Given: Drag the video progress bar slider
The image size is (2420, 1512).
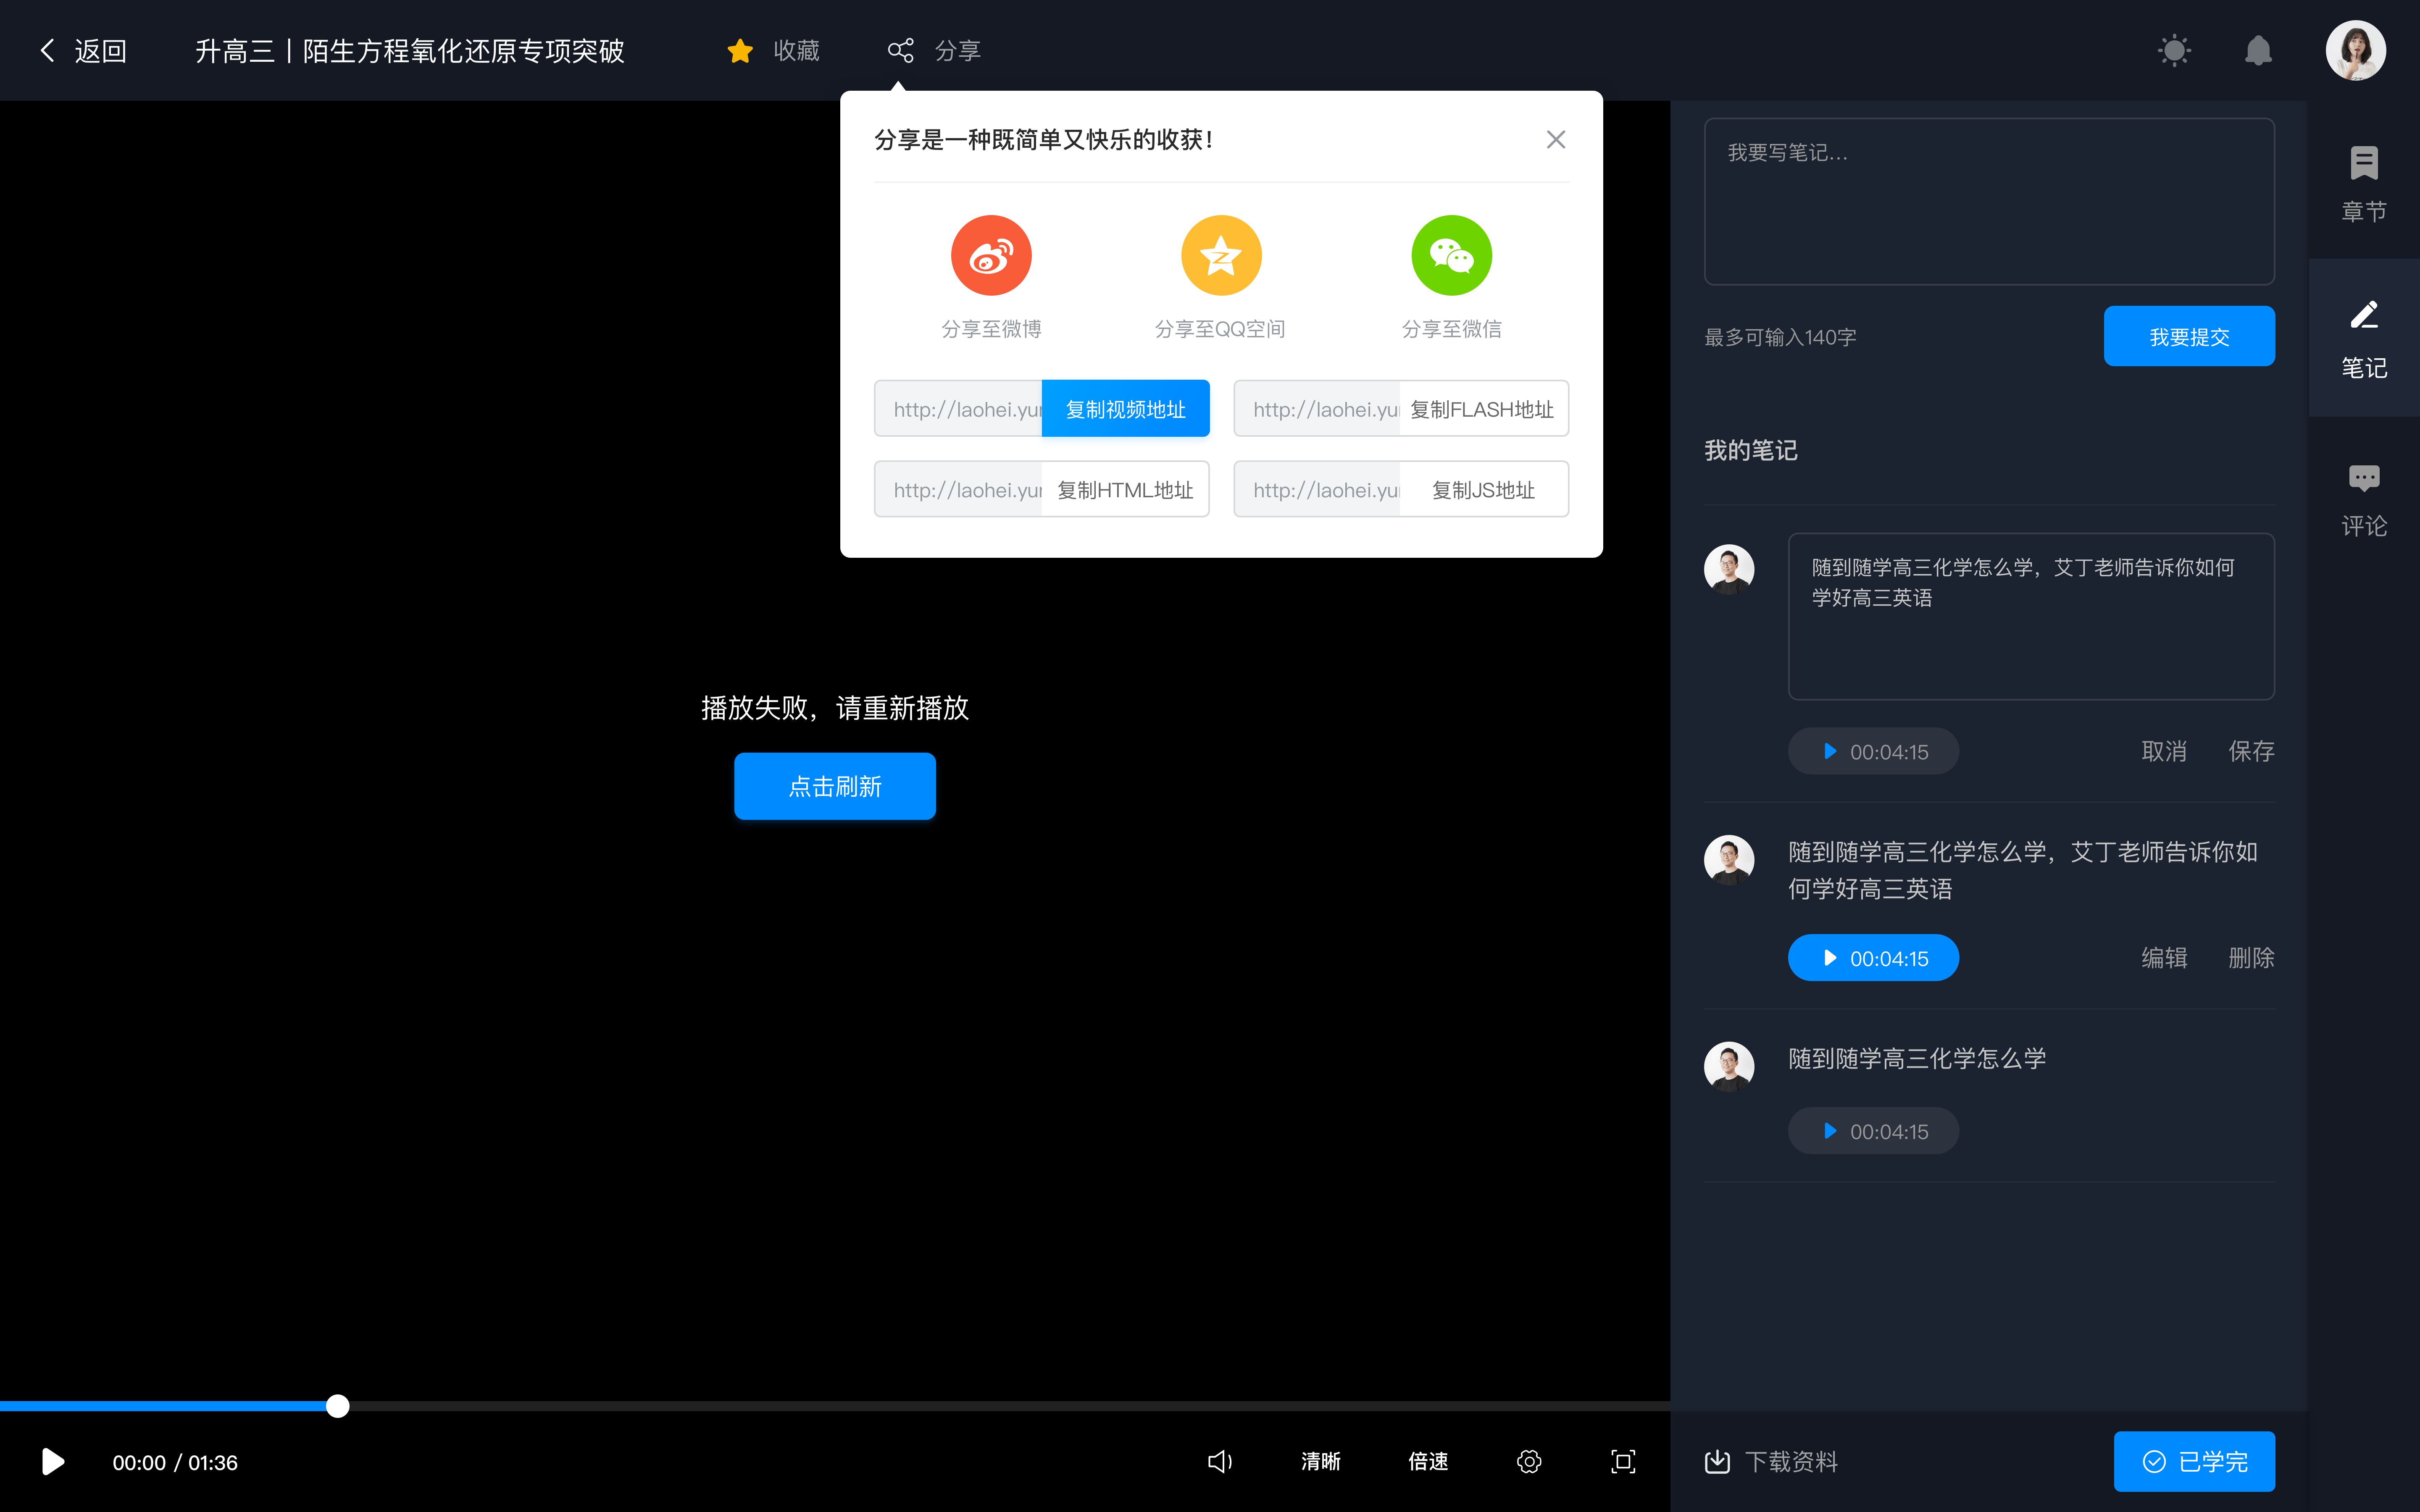Looking at the screenshot, I should 336,1406.
